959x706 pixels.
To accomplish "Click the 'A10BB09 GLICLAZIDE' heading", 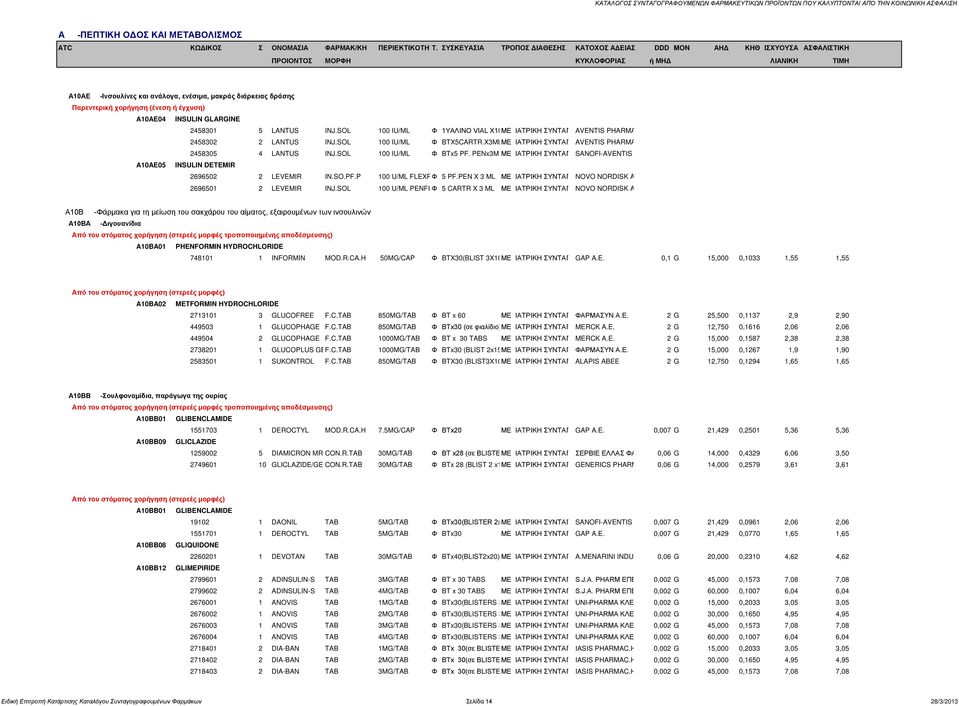I will coord(176,442).
